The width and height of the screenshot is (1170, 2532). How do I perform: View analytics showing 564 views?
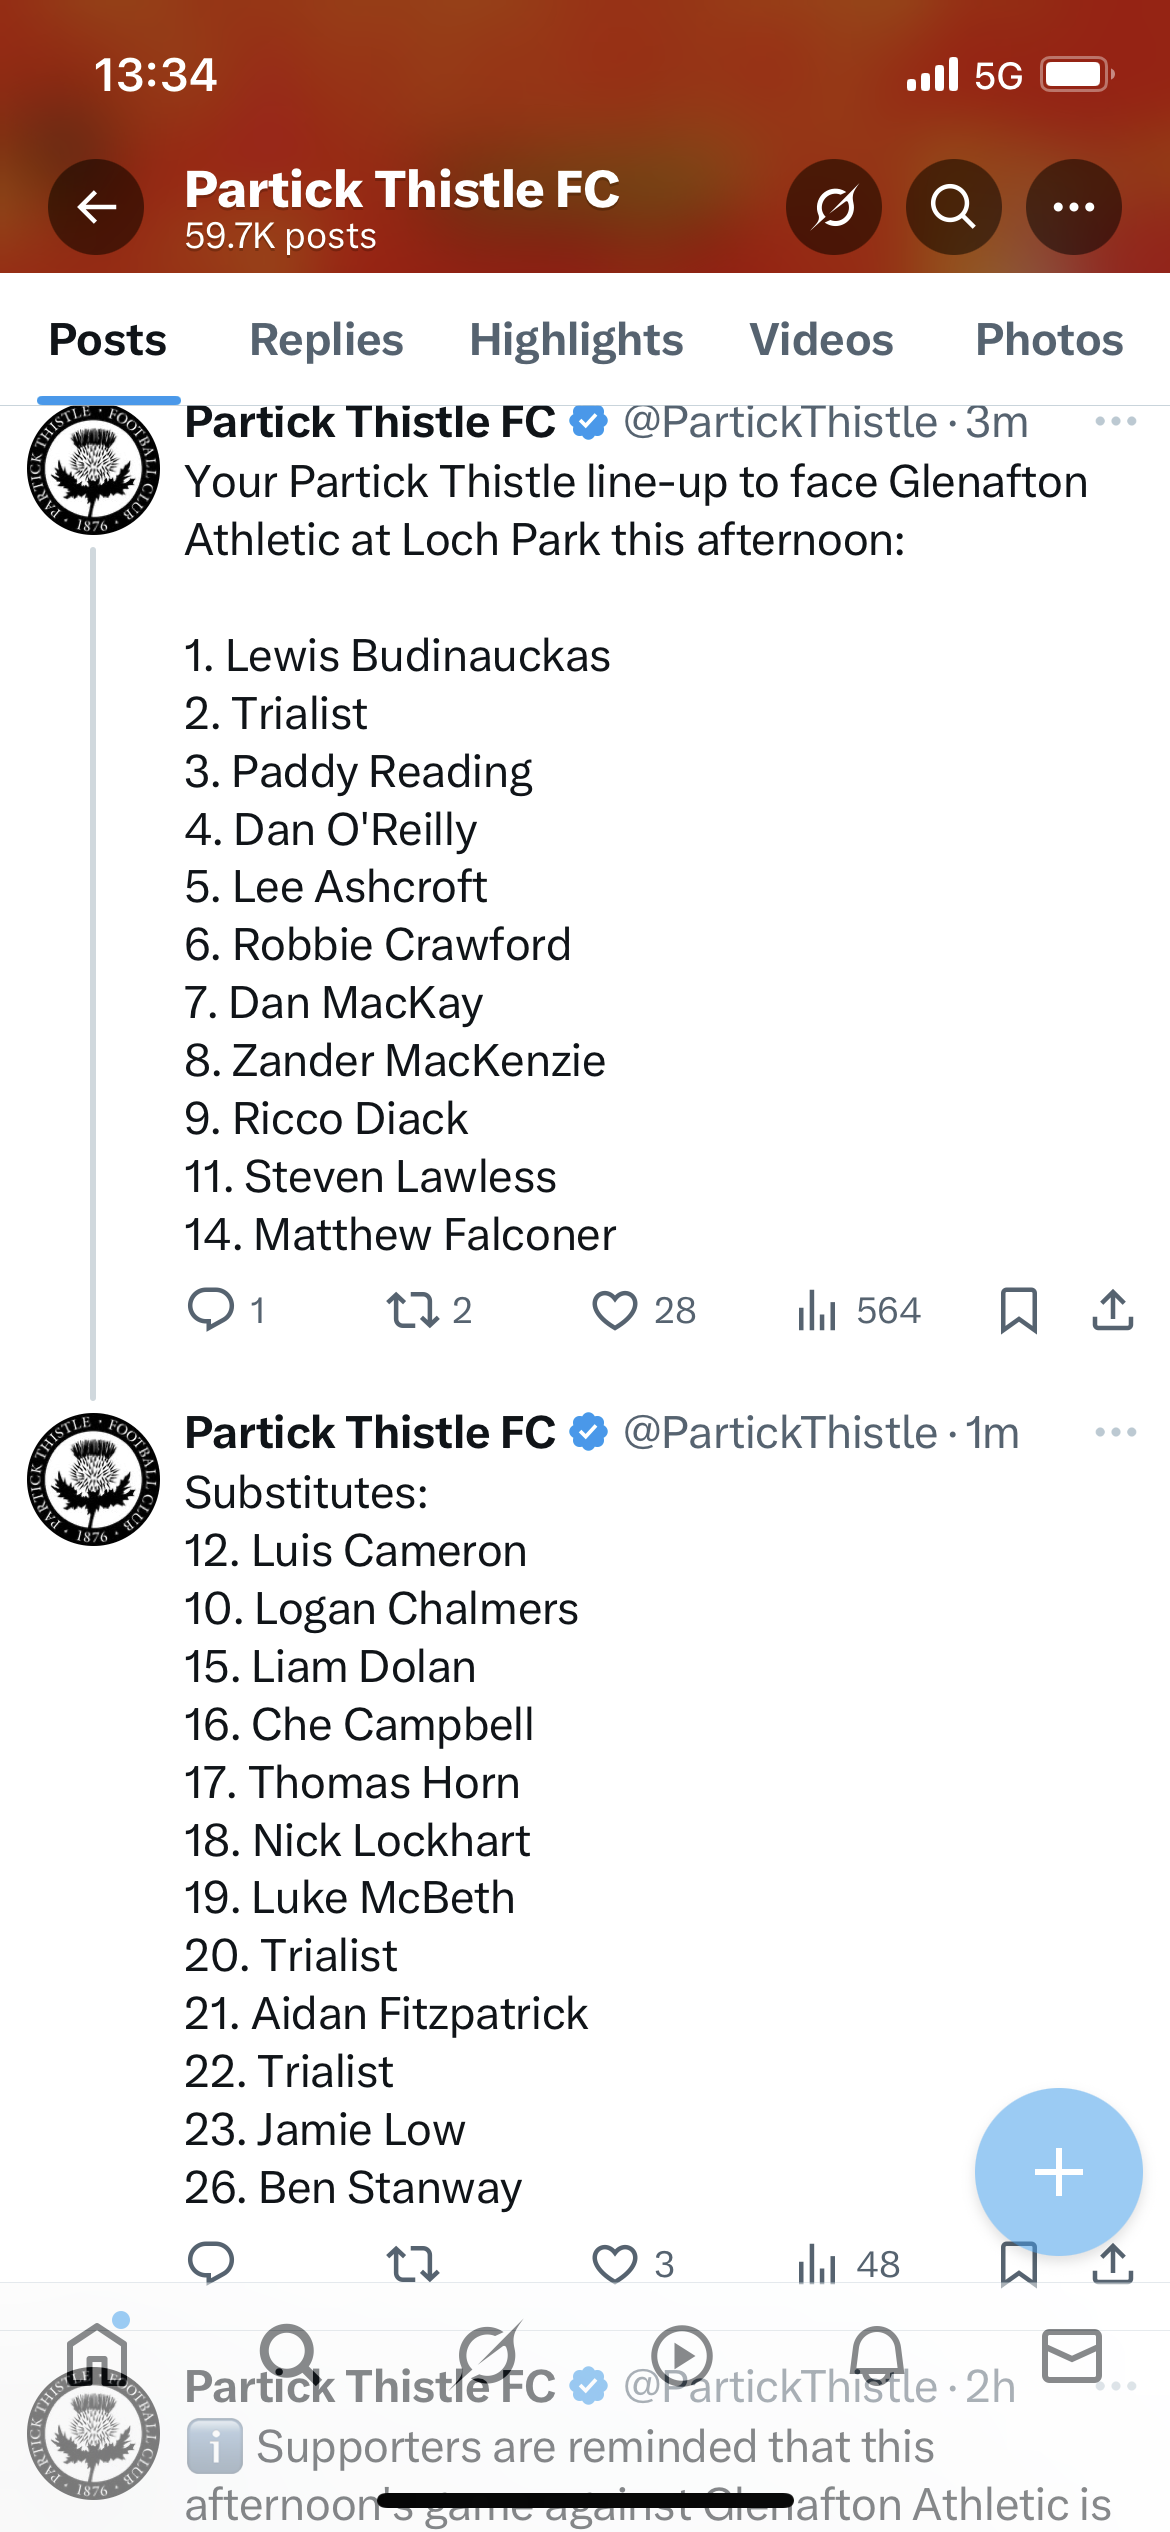858,1310
